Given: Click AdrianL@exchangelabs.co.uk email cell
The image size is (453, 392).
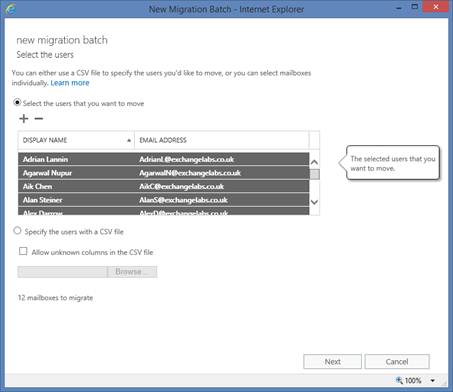Looking at the screenshot, I should [187, 159].
